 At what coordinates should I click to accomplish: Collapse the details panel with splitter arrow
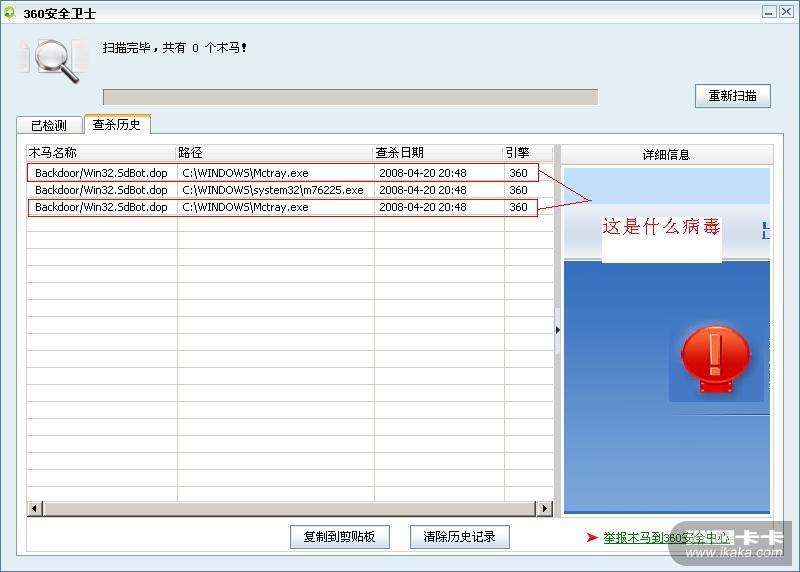point(558,330)
